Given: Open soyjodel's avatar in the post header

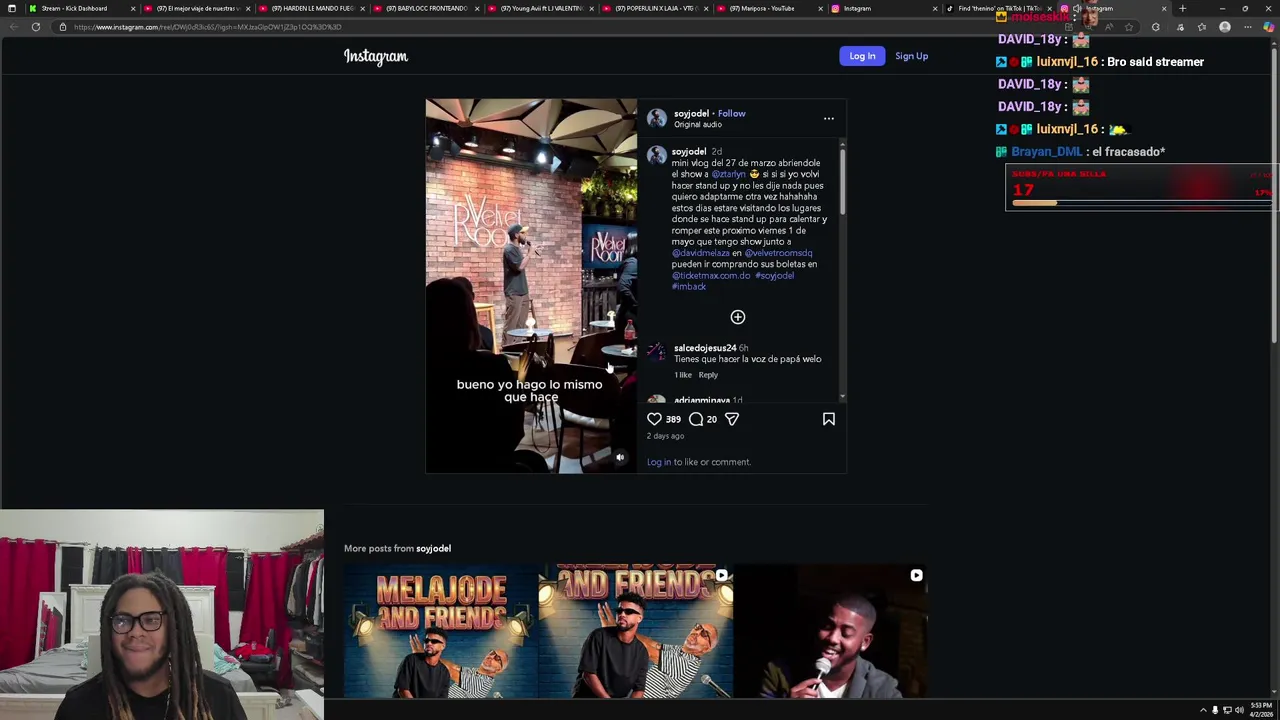Looking at the screenshot, I should pyautogui.click(x=657, y=118).
